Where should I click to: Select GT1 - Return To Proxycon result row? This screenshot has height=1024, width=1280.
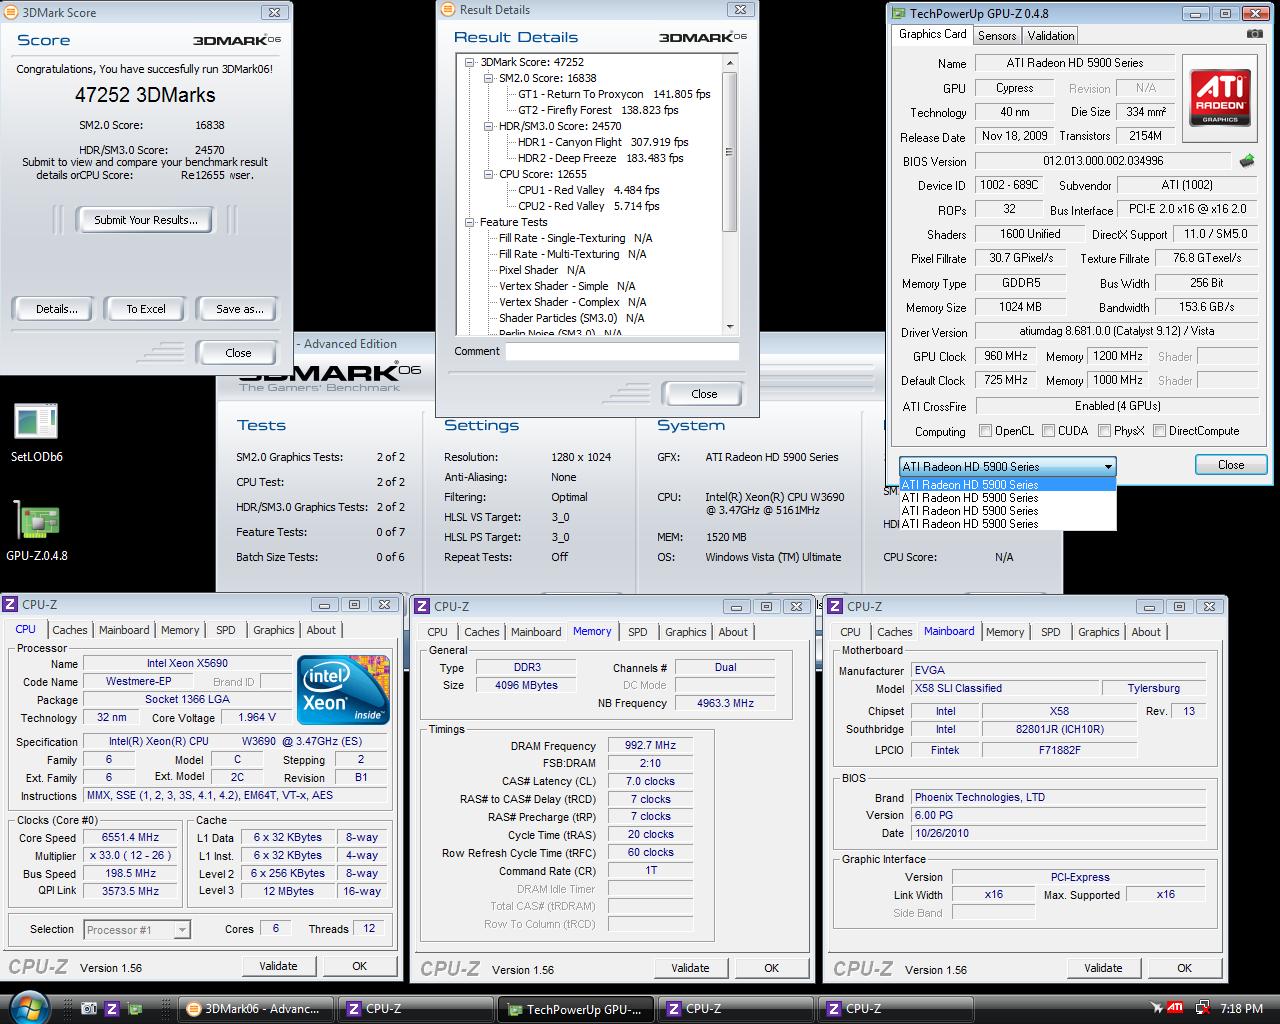[x=614, y=94]
